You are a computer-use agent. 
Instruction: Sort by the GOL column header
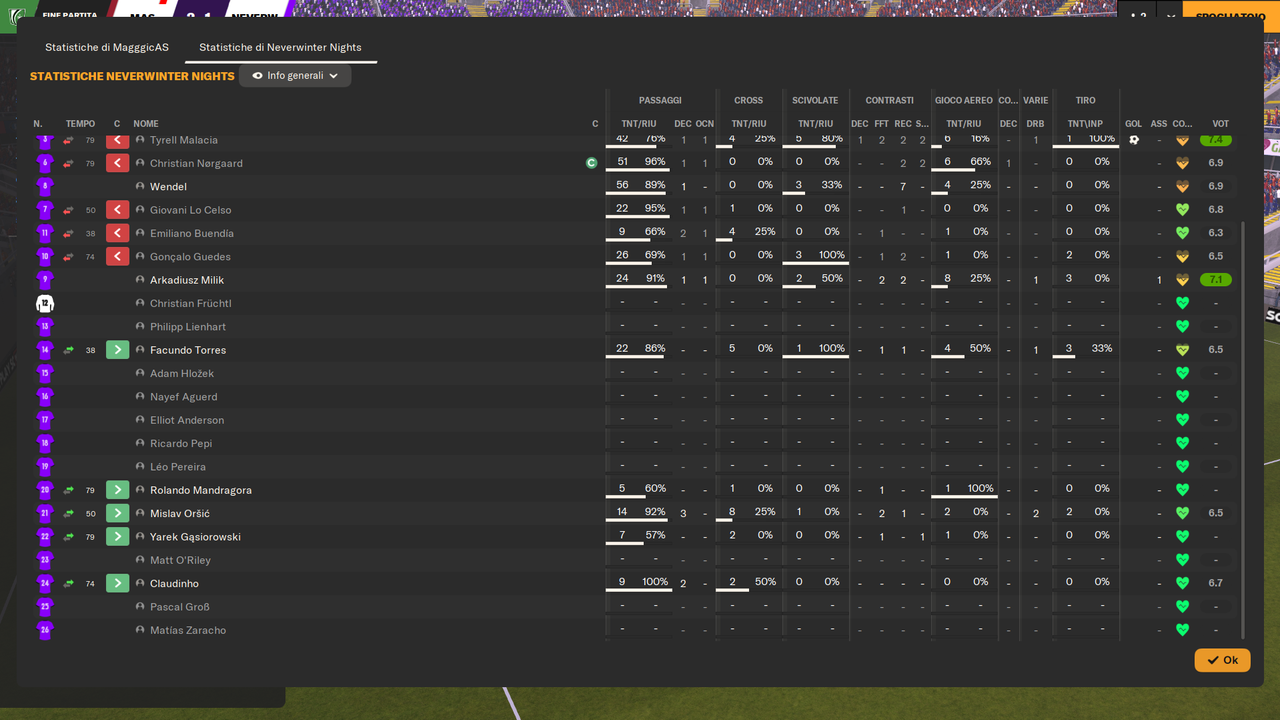1133,124
